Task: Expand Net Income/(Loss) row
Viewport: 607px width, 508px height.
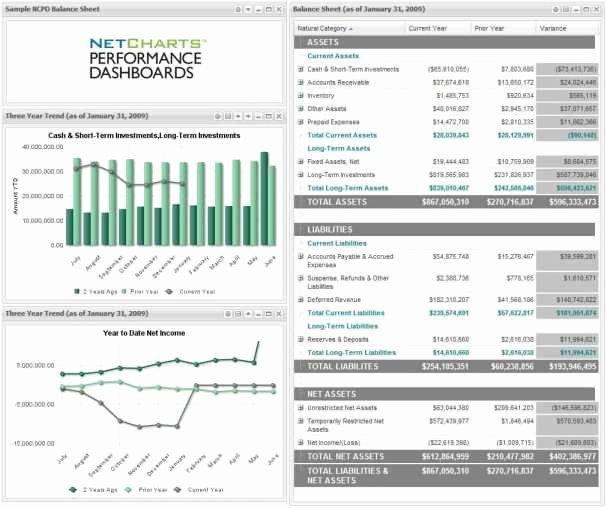Action: [300, 443]
